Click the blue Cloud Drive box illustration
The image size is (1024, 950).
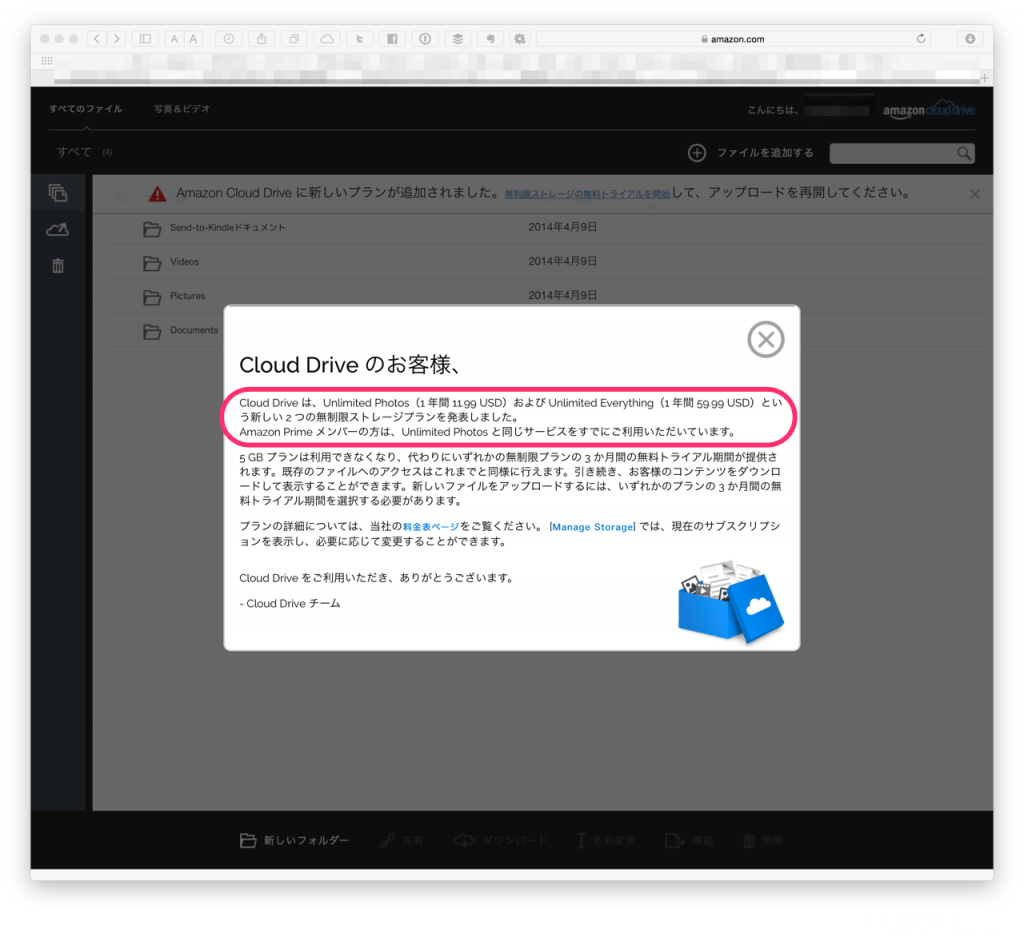(x=731, y=601)
